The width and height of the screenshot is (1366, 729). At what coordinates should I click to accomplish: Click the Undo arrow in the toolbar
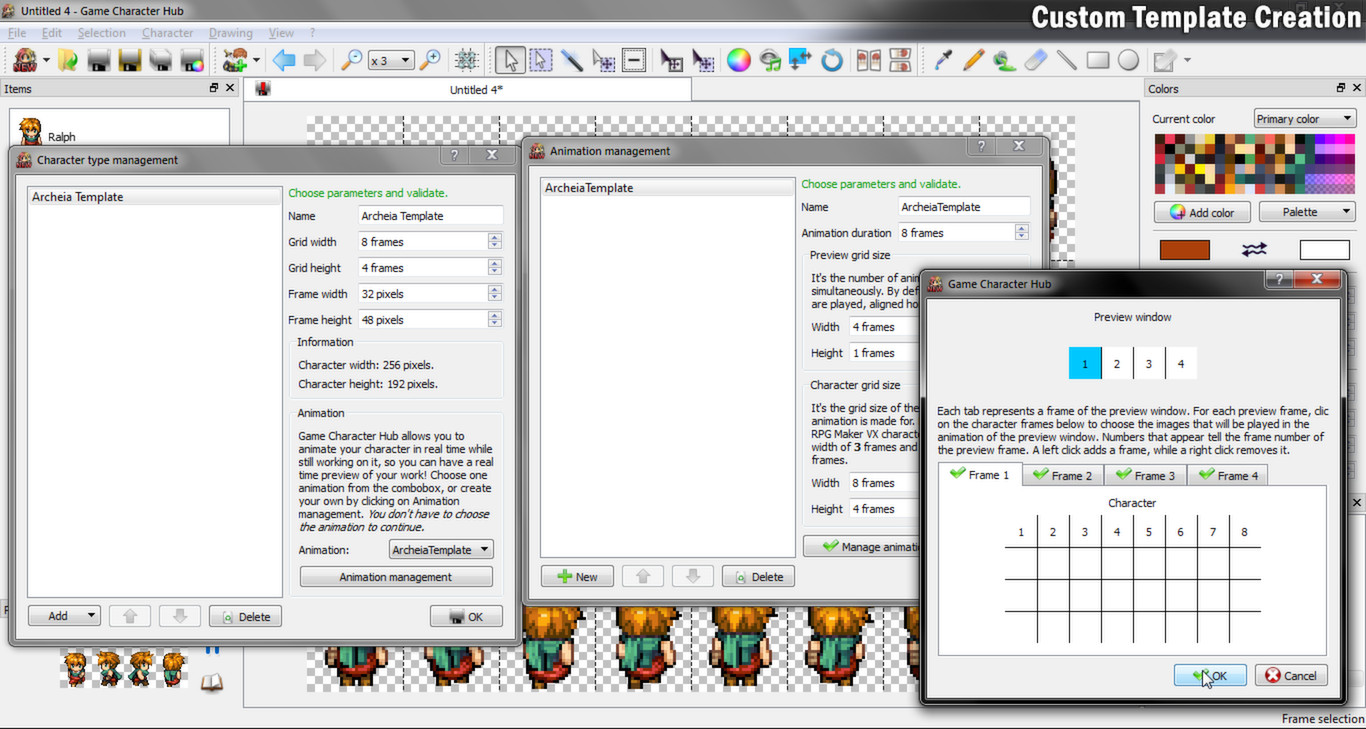[x=283, y=60]
